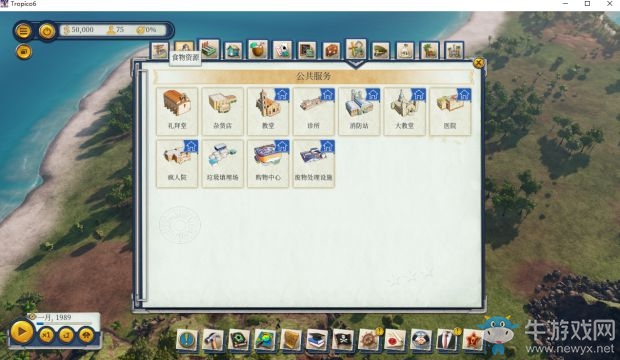
Task: Click the time progress bar under date
Action: coord(64,323)
